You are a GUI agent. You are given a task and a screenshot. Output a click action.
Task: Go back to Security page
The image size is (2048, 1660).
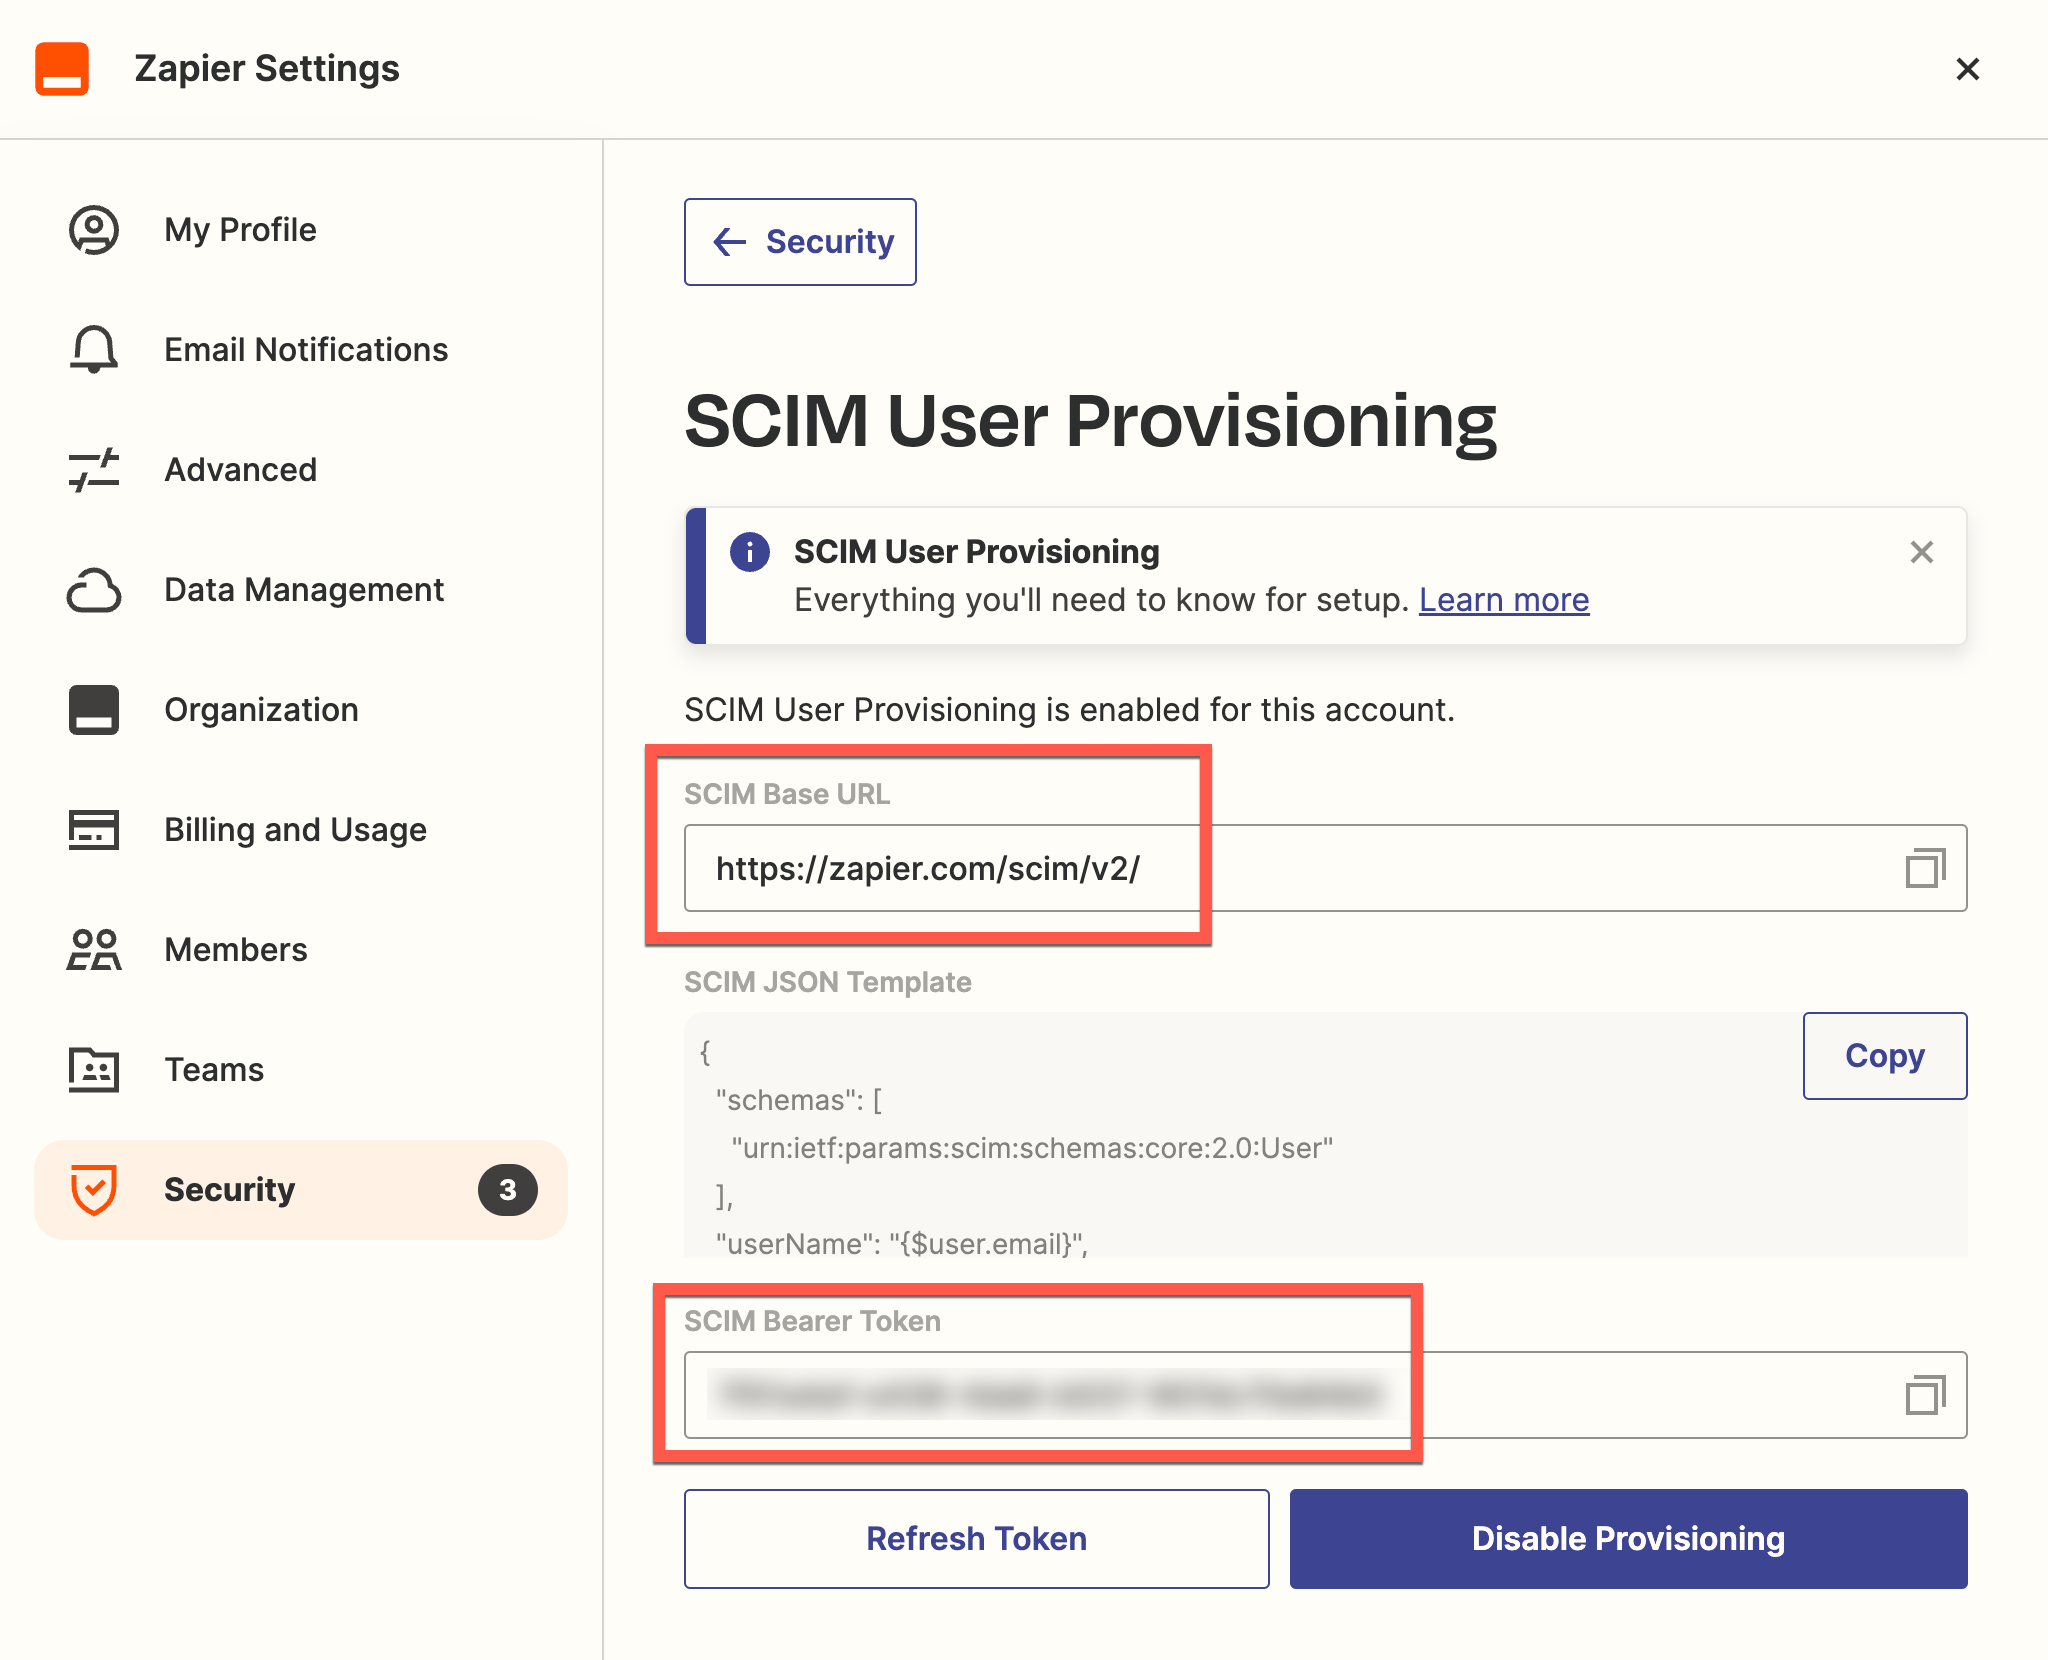(x=800, y=242)
